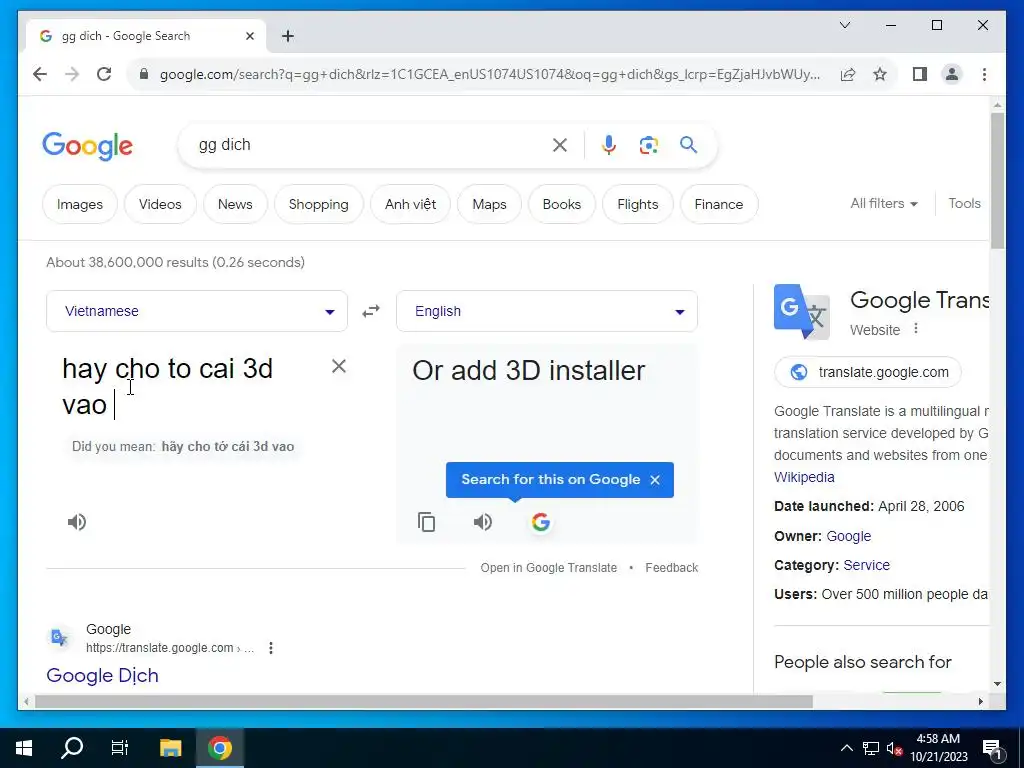Viewport: 1024px width, 768px height.
Task: Select the Maps filter
Action: tap(489, 204)
